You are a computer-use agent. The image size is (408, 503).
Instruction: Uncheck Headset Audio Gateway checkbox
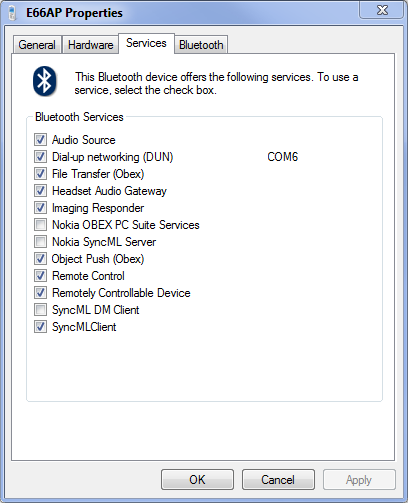click(x=40, y=191)
